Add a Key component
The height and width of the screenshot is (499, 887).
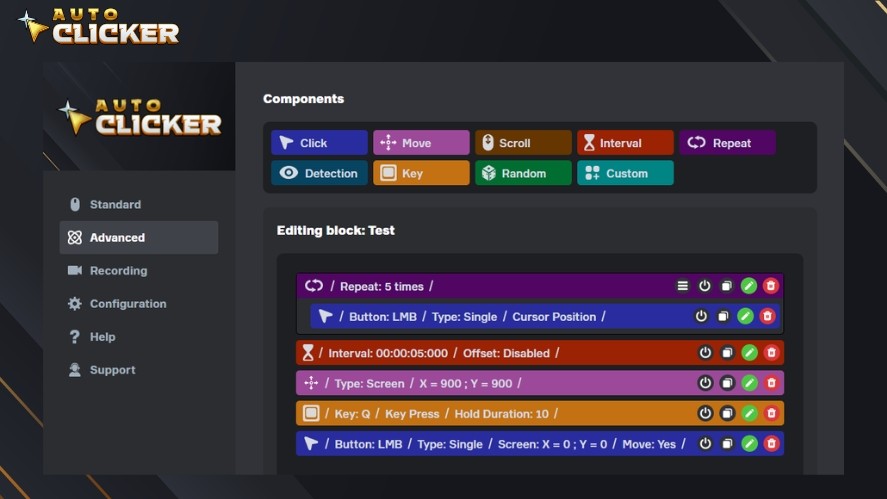point(421,173)
